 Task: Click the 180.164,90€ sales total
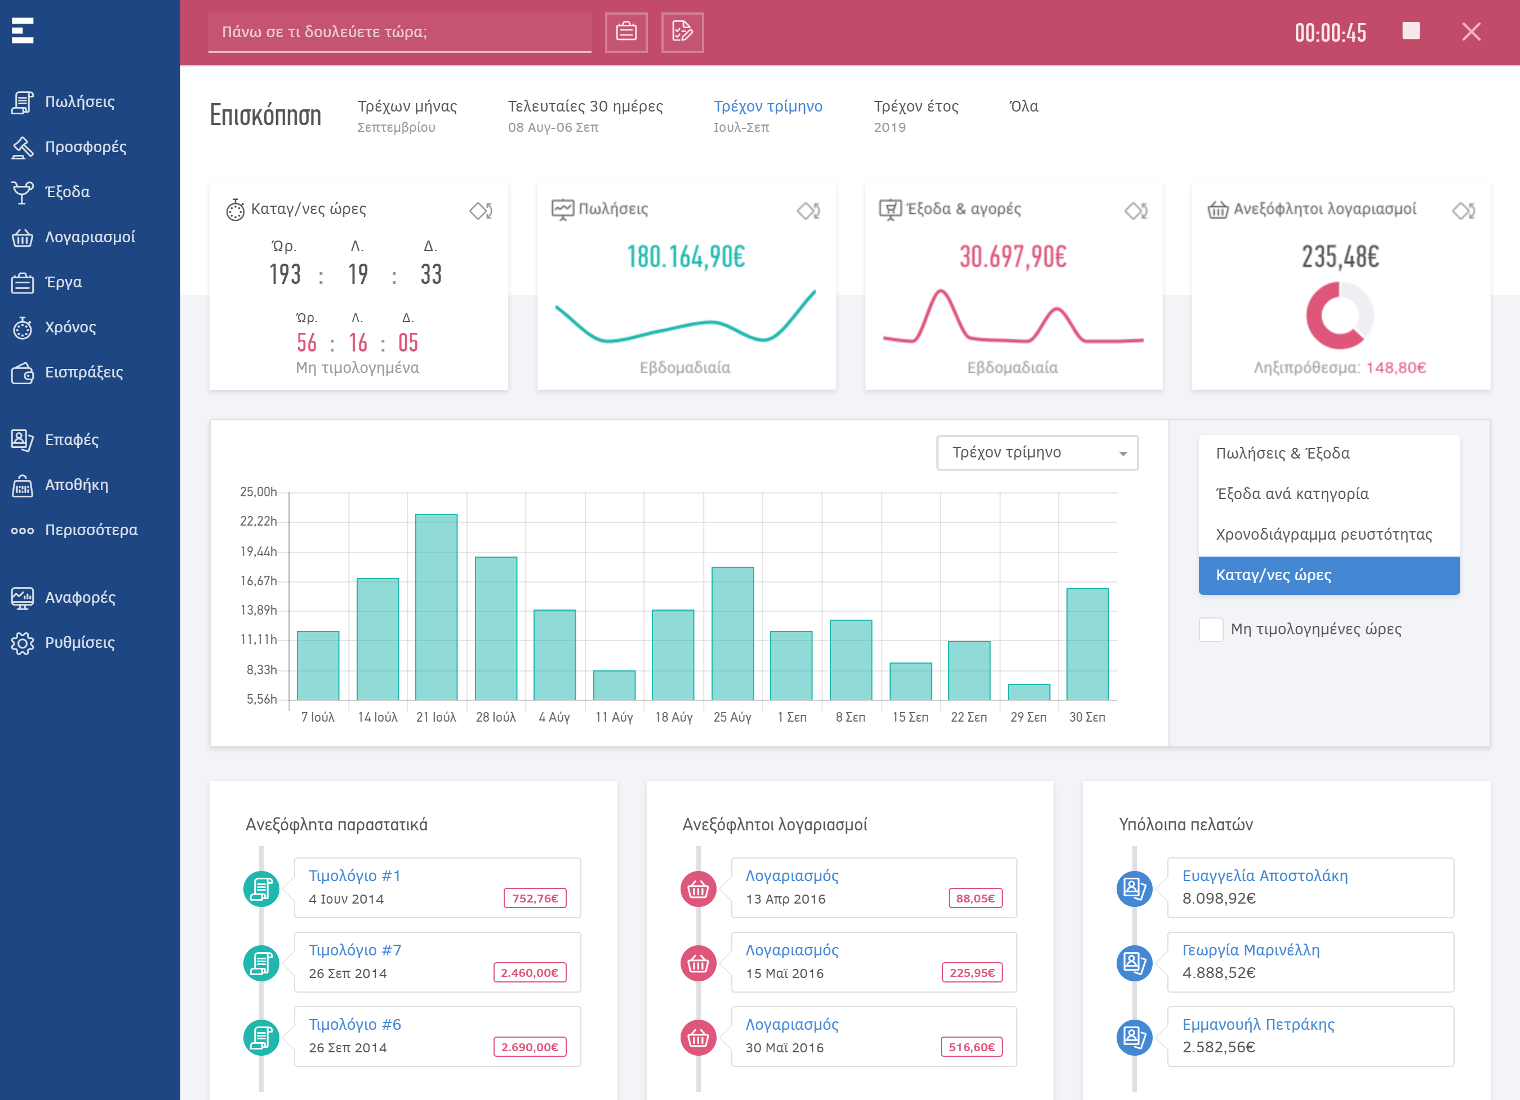coord(686,257)
